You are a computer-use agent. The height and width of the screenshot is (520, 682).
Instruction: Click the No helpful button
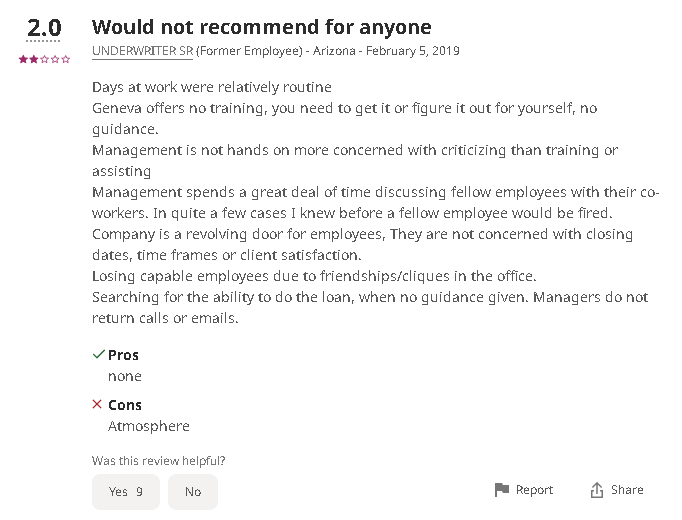tap(193, 492)
